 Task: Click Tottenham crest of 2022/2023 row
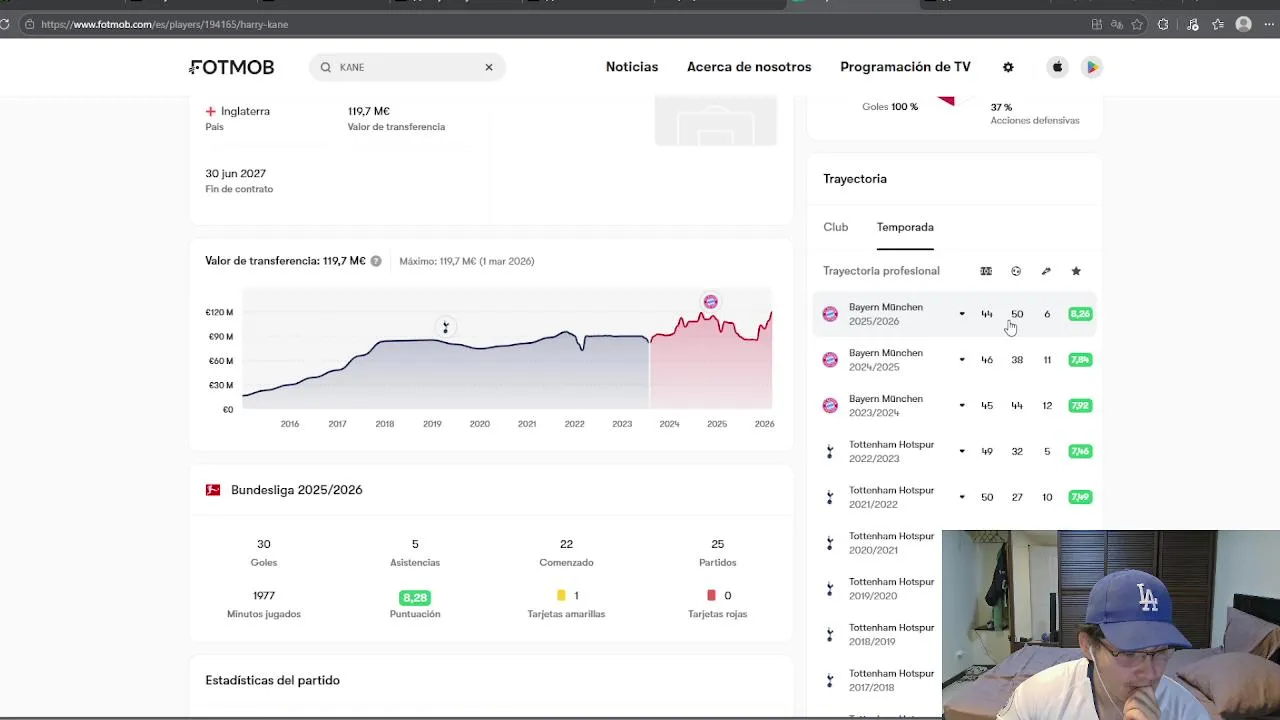[830, 451]
